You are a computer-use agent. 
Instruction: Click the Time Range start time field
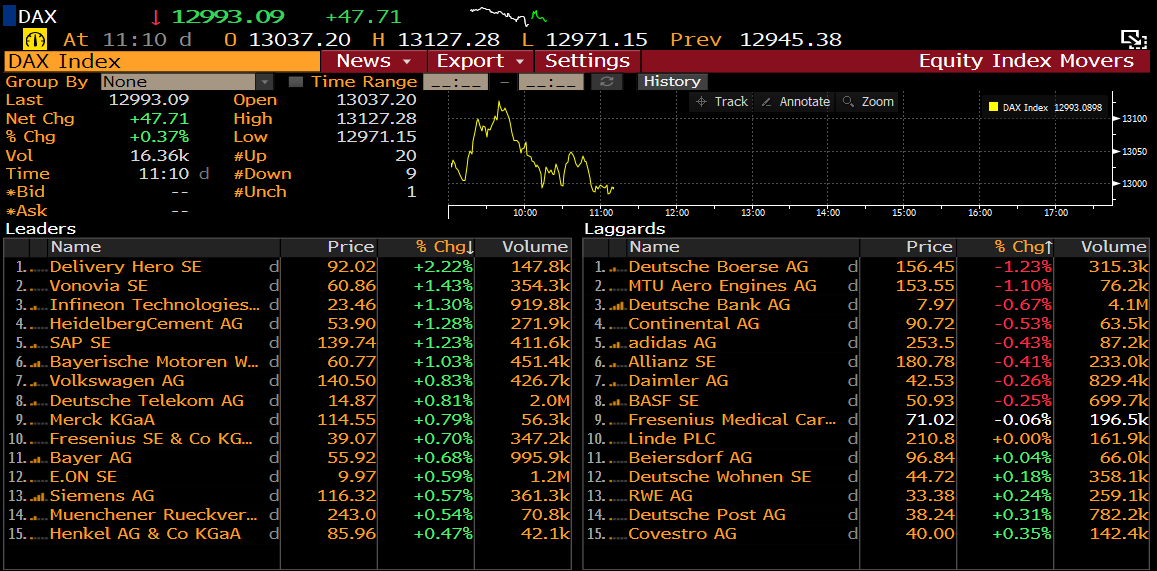click(455, 82)
